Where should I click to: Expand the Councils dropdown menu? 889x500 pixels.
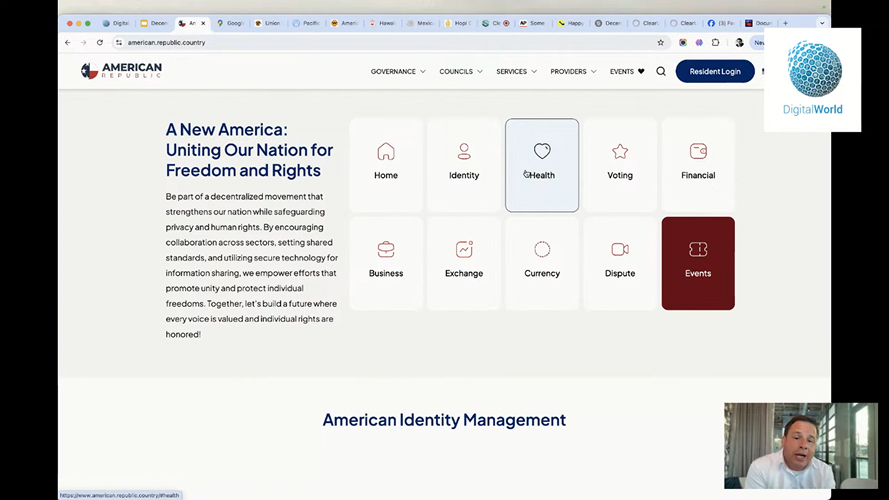(x=461, y=72)
